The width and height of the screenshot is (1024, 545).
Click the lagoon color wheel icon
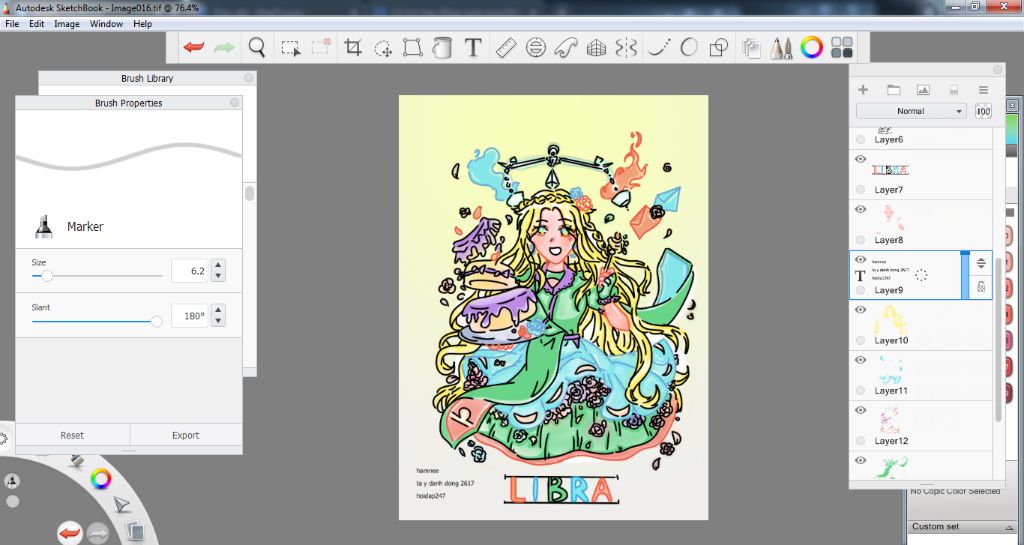101,479
